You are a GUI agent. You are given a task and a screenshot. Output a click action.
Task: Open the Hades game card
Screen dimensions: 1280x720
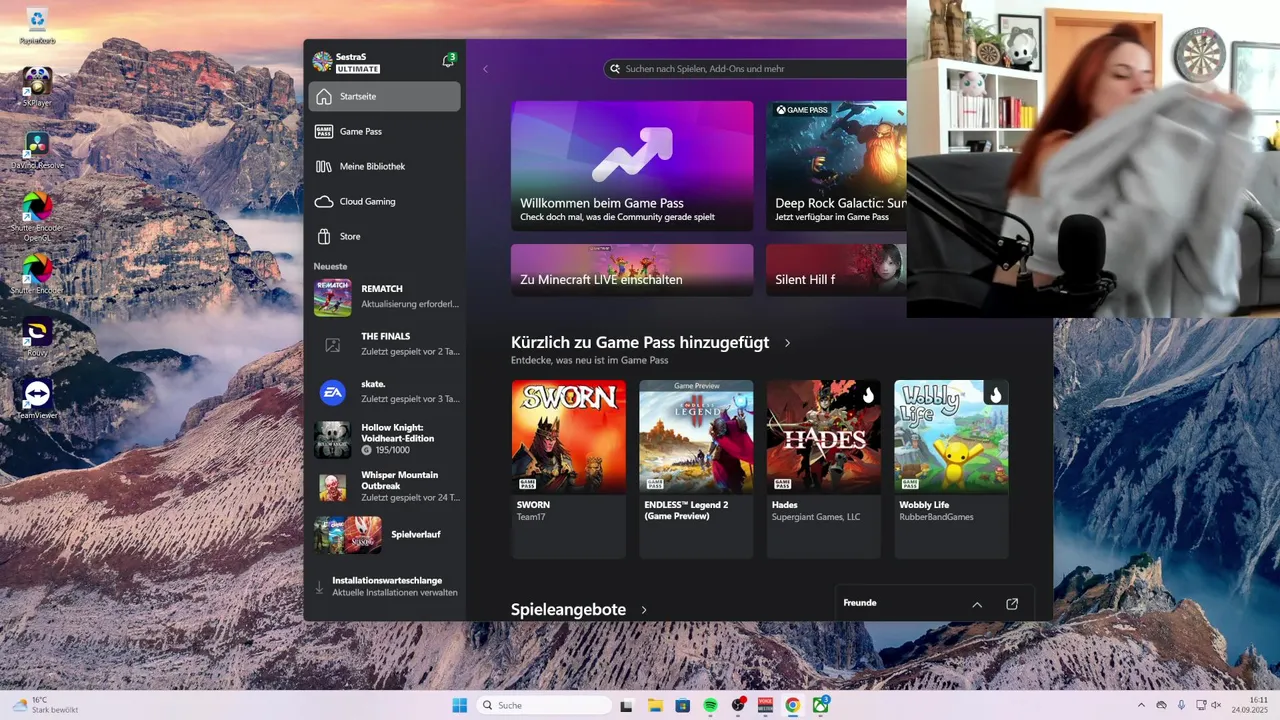coord(824,469)
